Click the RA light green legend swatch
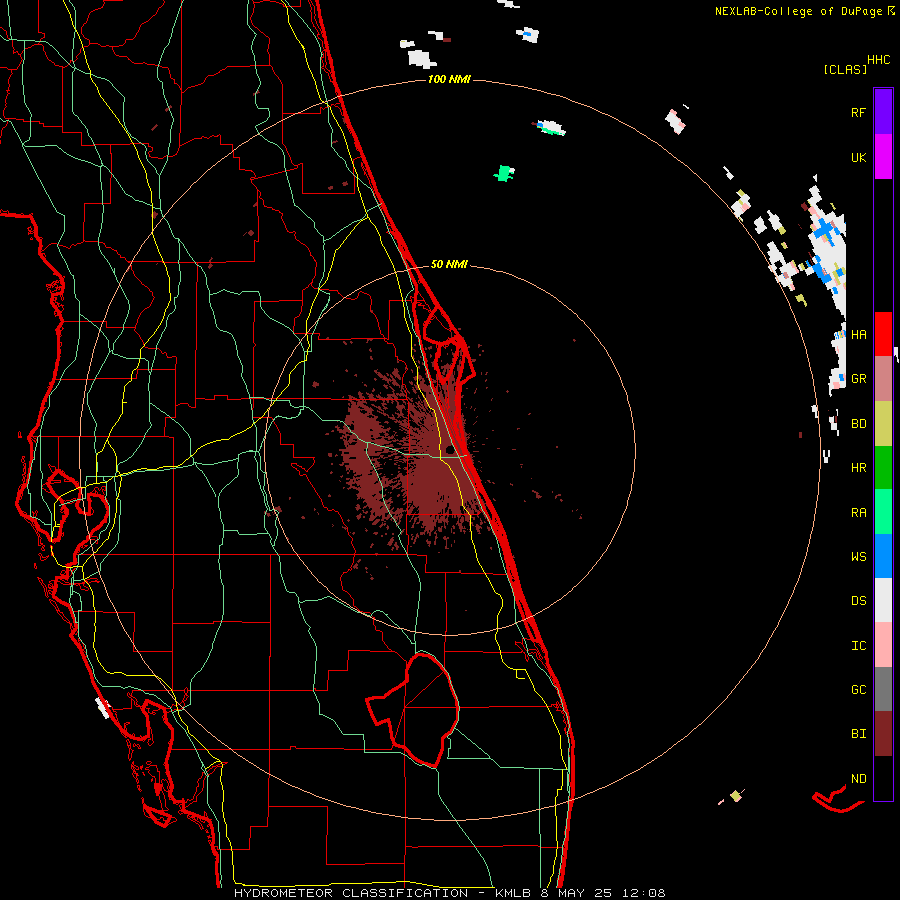 [883, 512]
